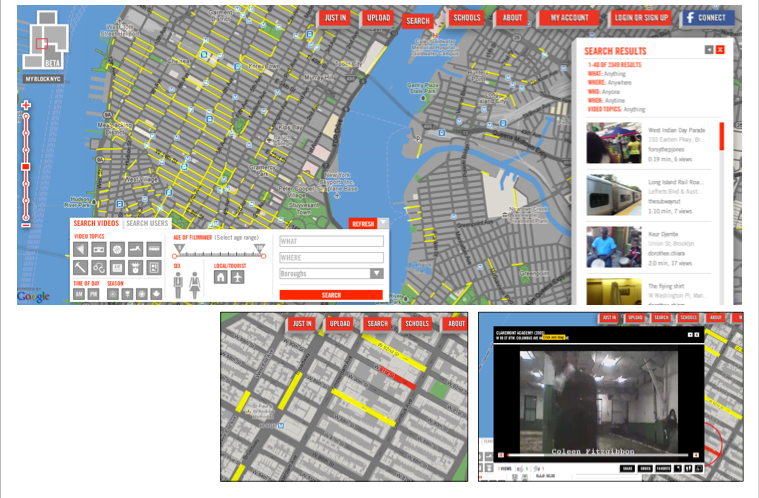The image size is (759, 498).
Task: Select the pizza slice video topic icon
Action: click(80, 249)
